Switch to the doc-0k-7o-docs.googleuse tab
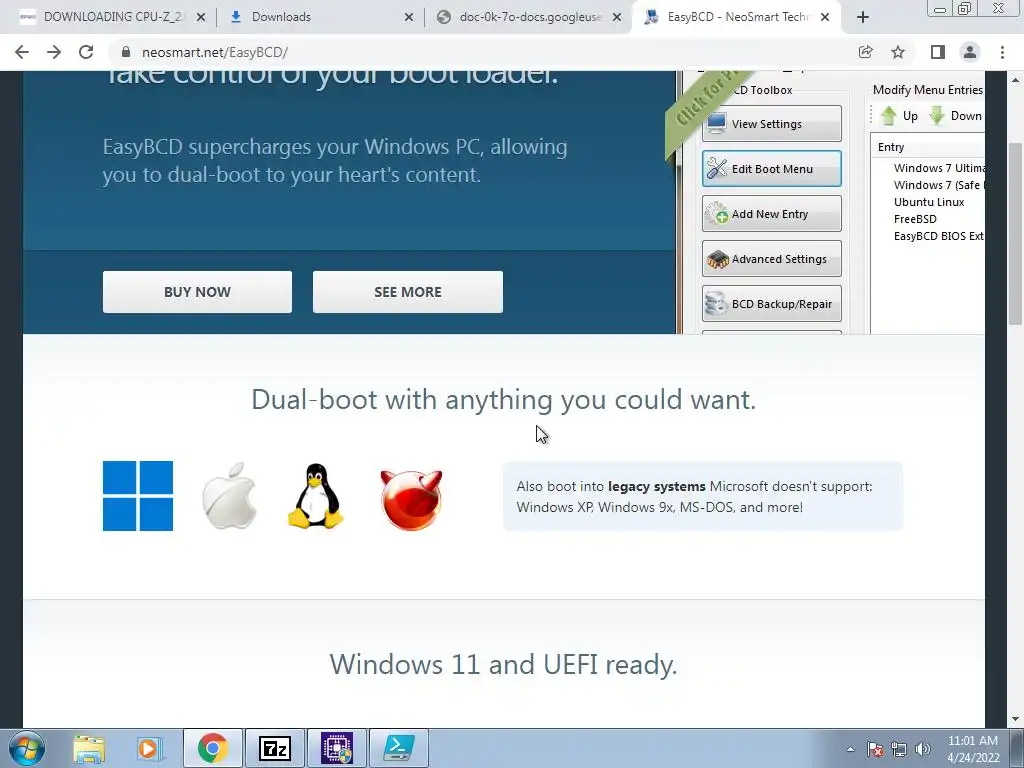Screen dimensions: 1024x768 coord(529,17)
